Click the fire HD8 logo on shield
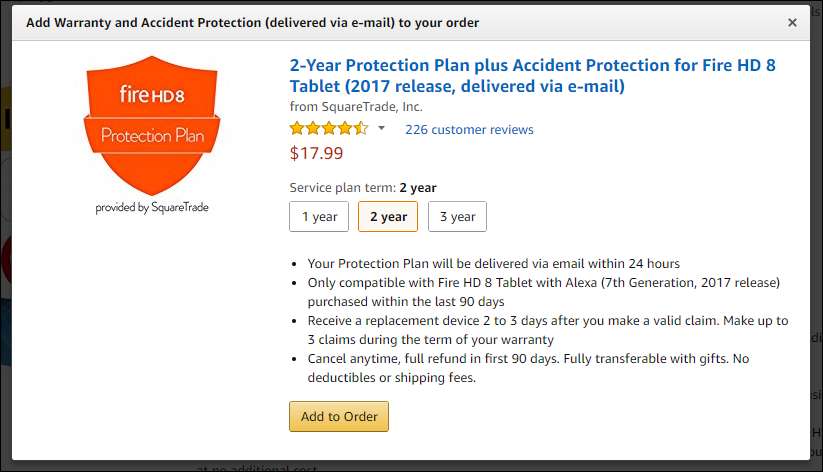The image size is (823, 472). (x=151, y=96)
